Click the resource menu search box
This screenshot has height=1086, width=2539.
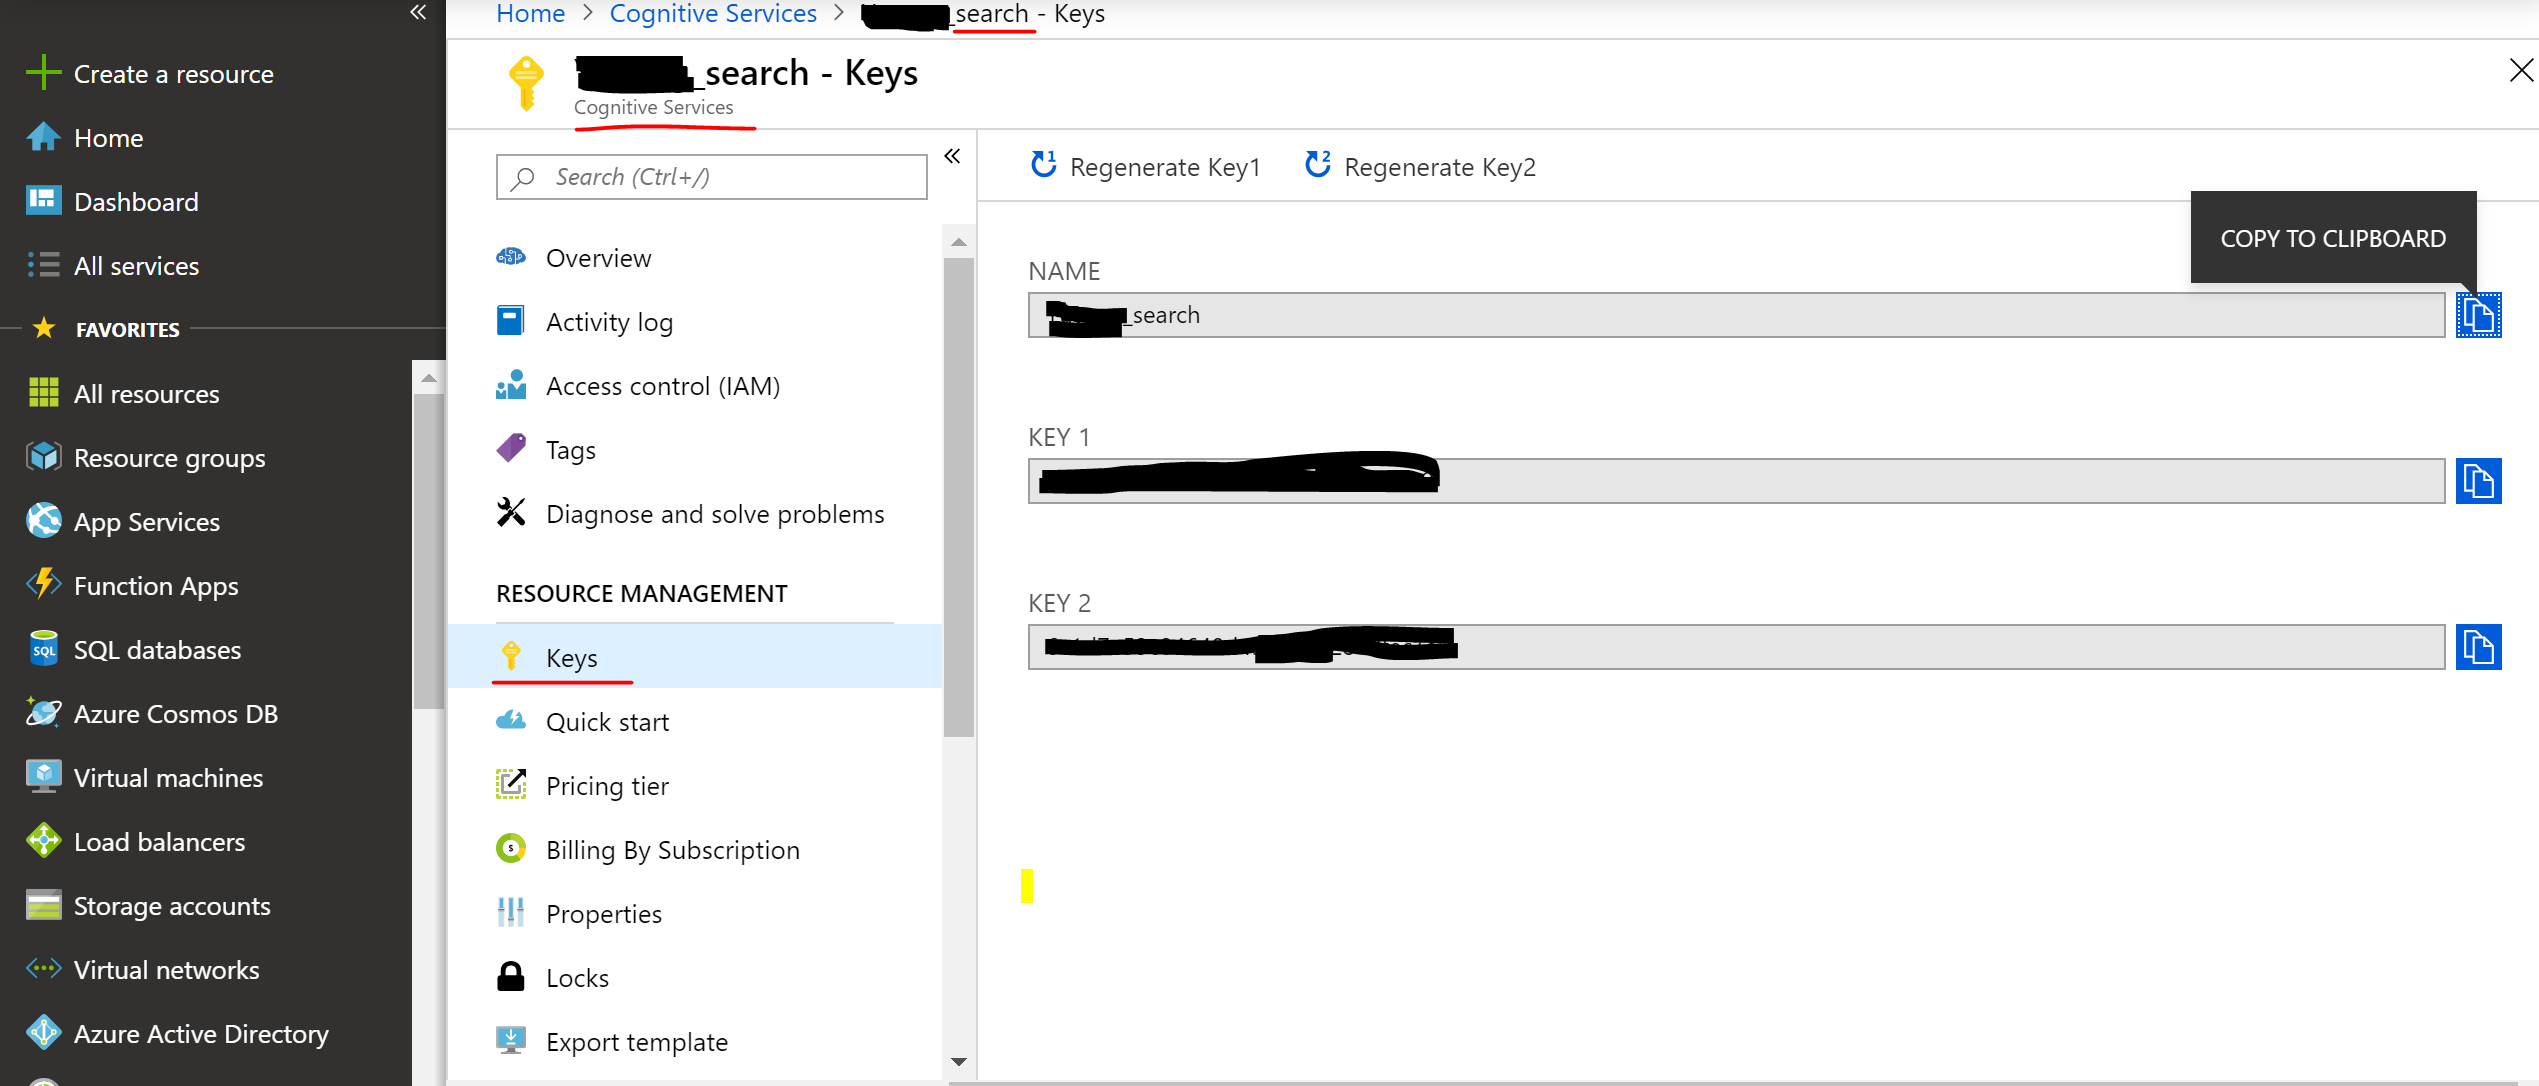pyautogui.click(x=710, y=176)
